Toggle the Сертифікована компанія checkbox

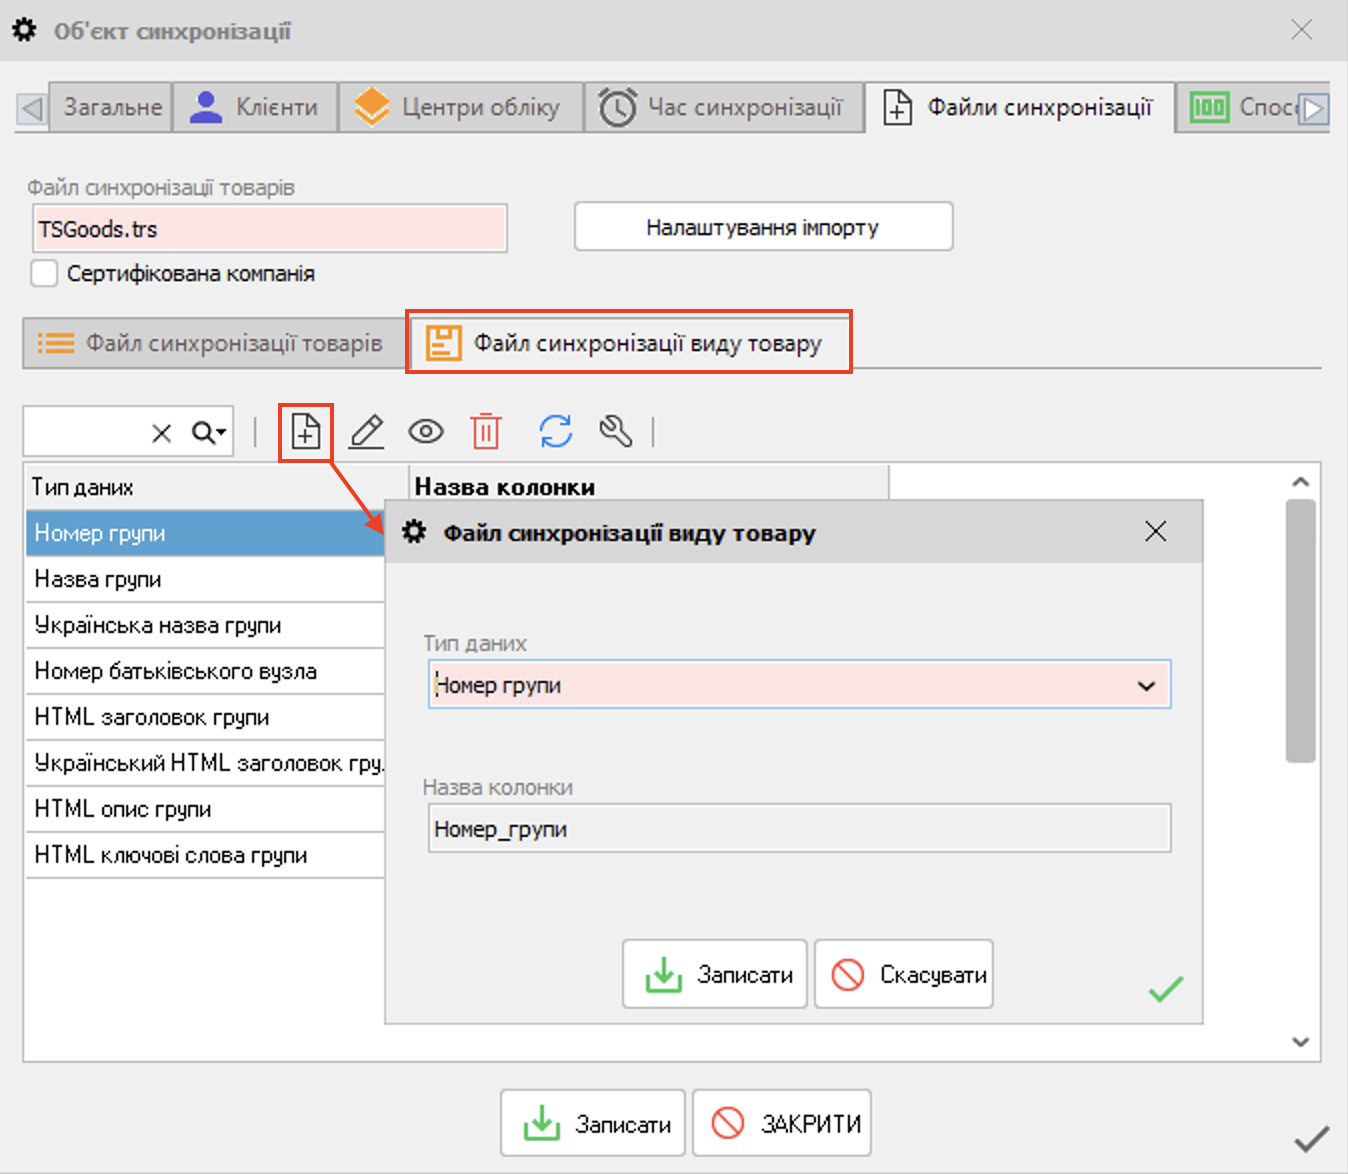(44, 274)
